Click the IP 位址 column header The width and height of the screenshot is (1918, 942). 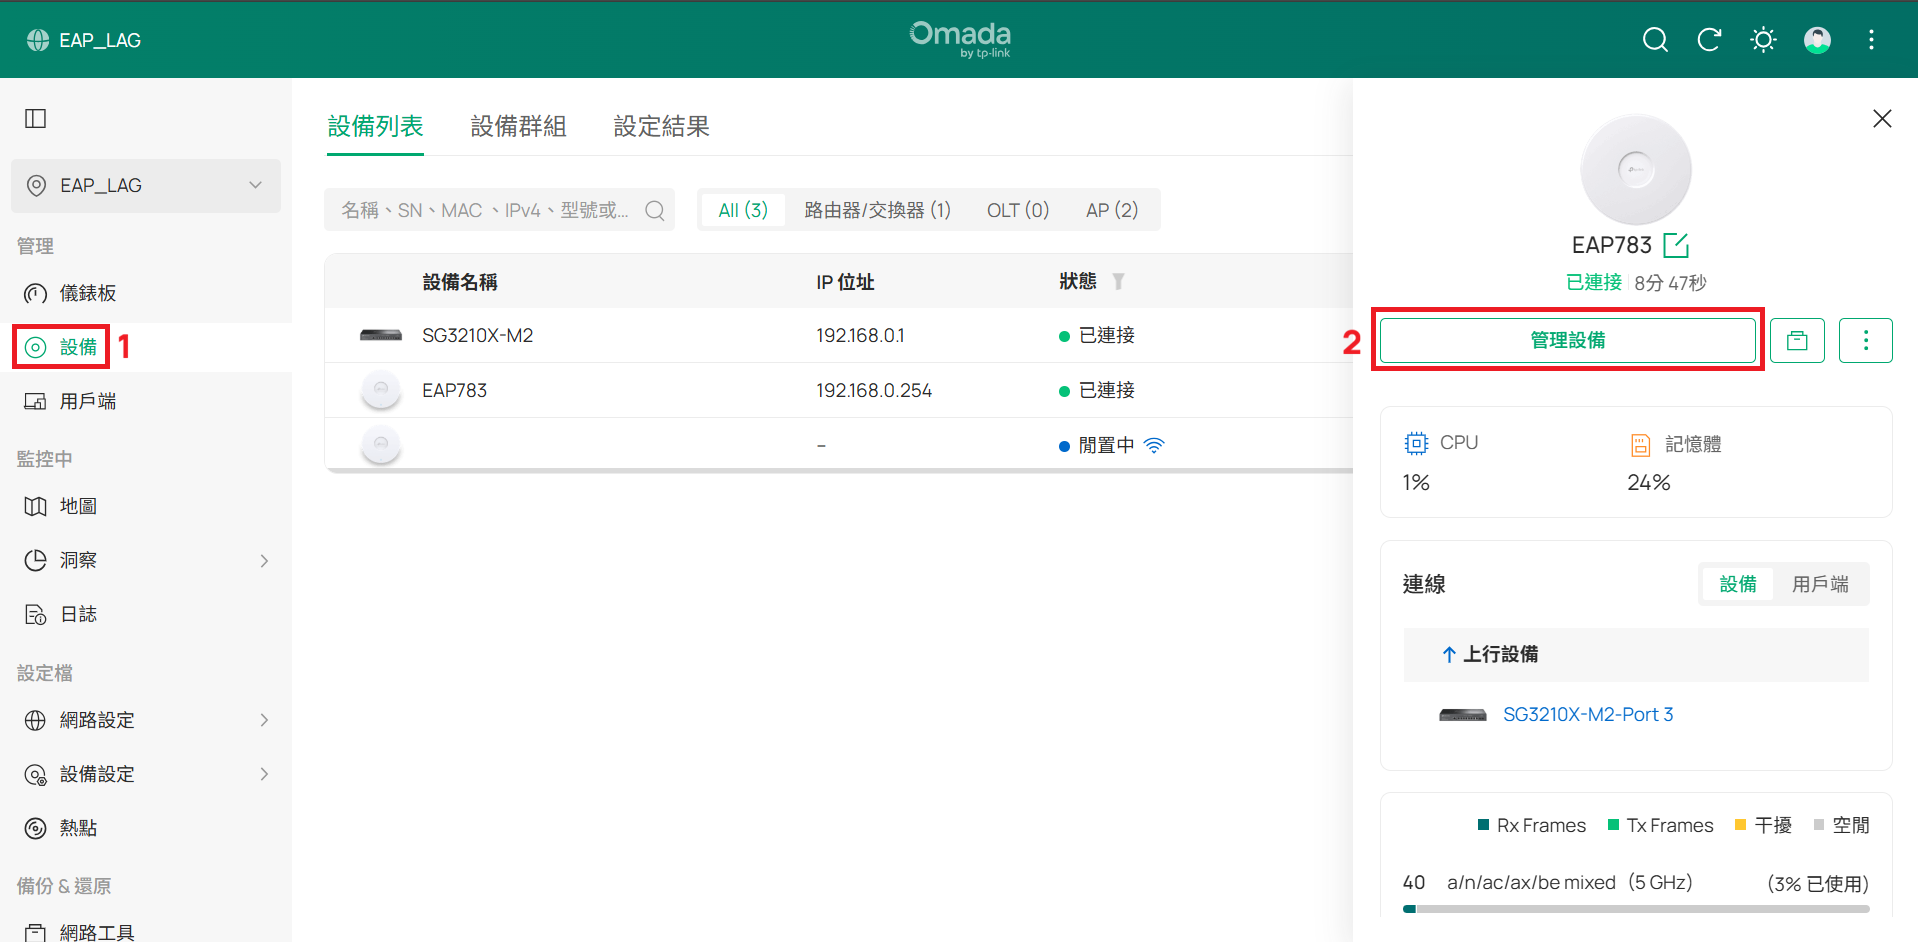(845, 282)
